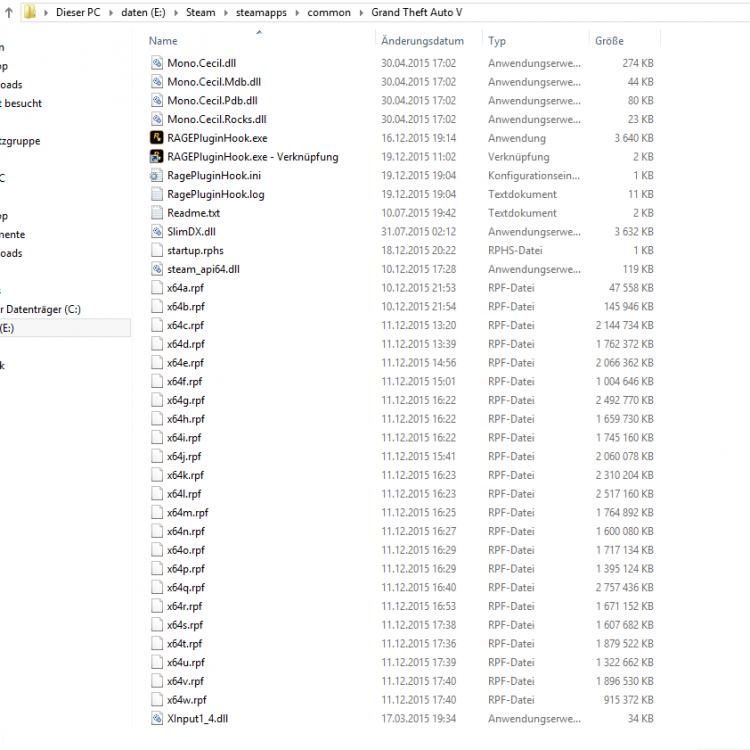Click the x64q.rpf file icon

point(157,587)
